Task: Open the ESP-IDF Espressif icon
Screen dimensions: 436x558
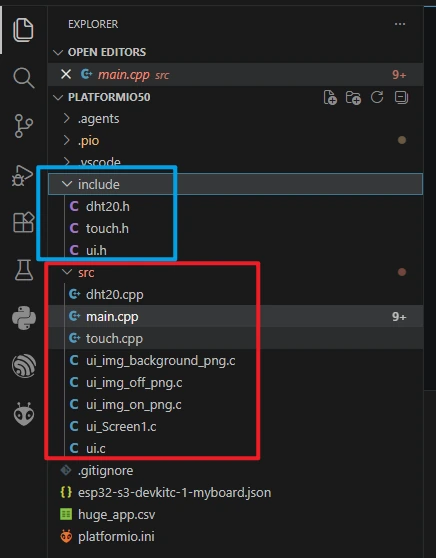Action: pos(24,365)
